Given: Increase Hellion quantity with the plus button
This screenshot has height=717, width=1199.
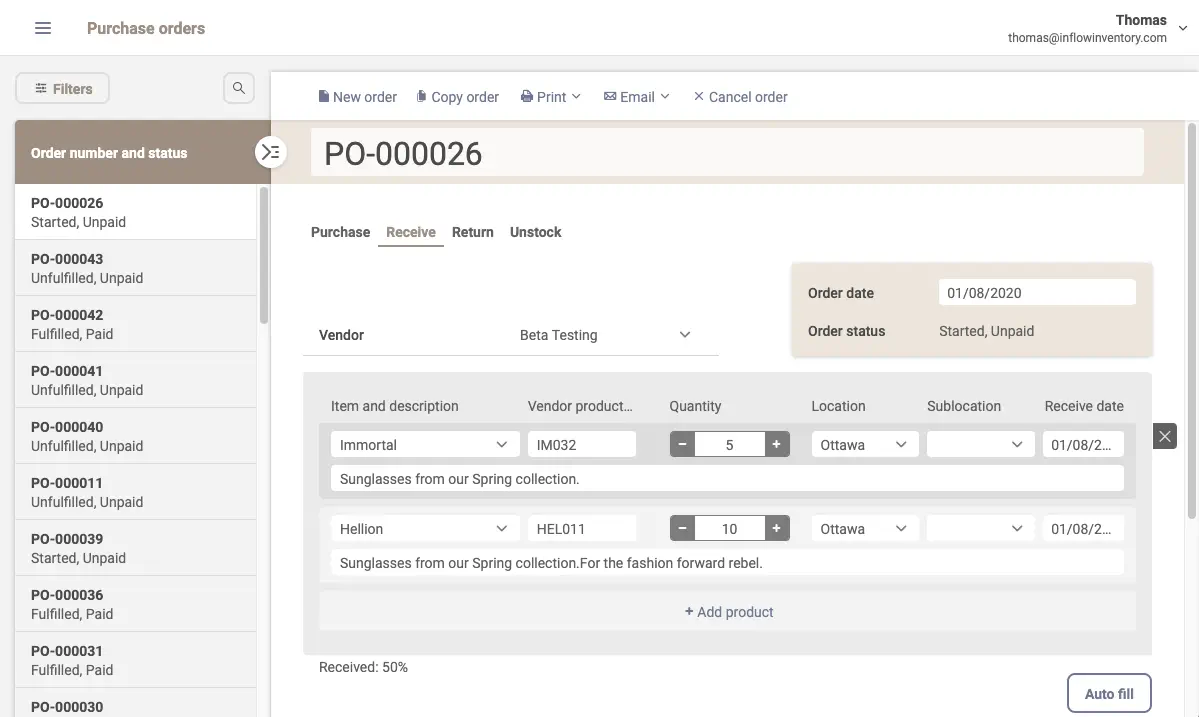Looking at the screenshot, I should [777, 528].
